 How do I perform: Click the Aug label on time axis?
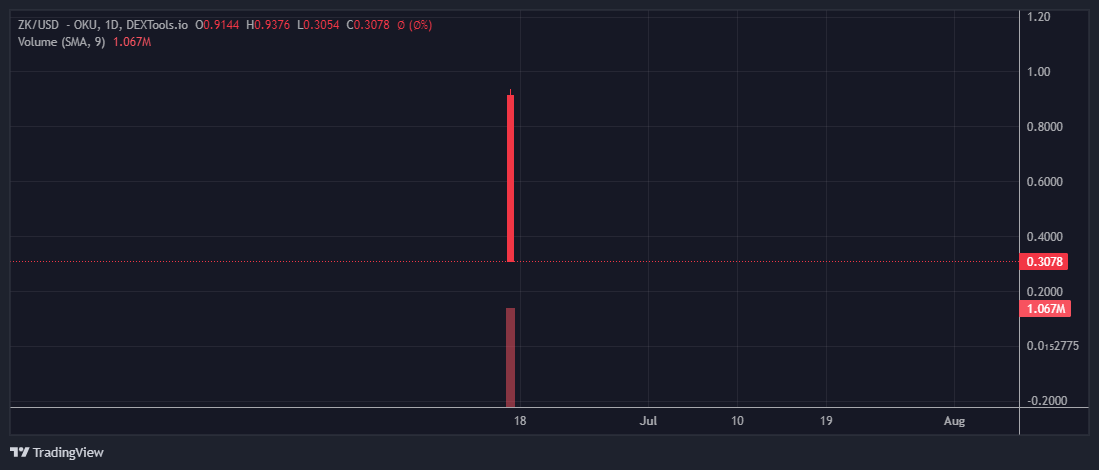(x=955, y=421)
